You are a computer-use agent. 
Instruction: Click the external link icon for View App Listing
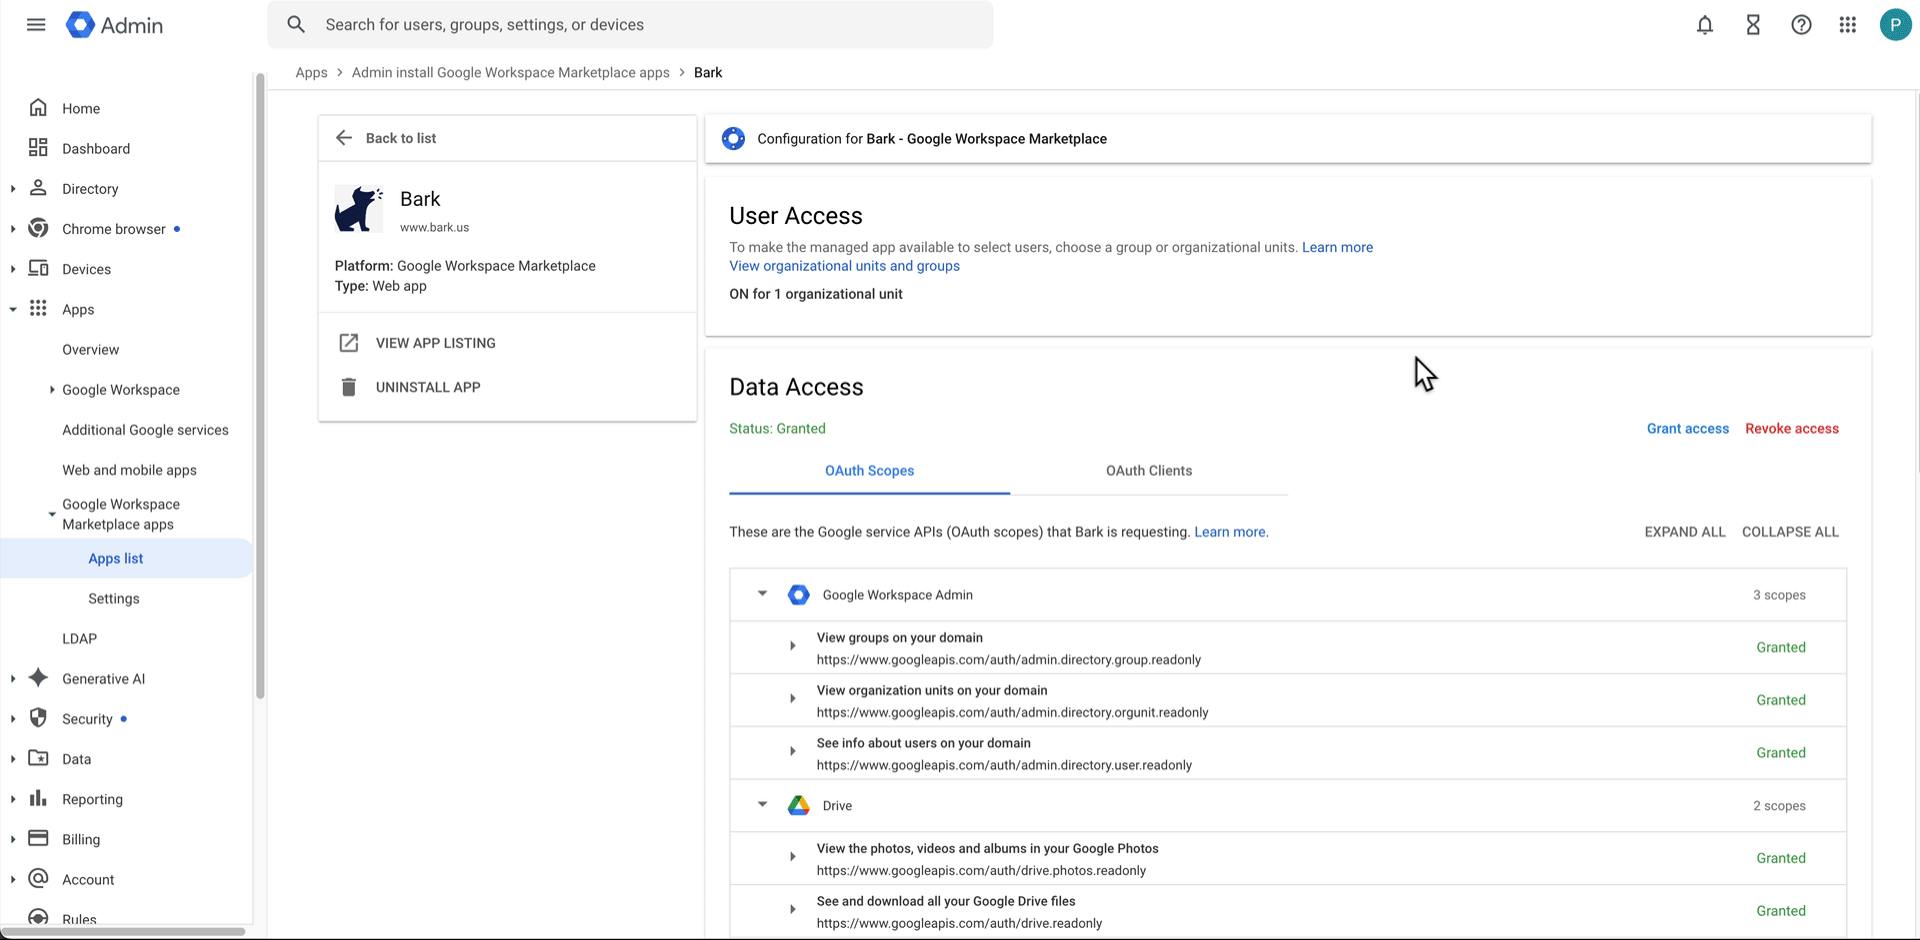pyautogui.click(x=348, y=343)
